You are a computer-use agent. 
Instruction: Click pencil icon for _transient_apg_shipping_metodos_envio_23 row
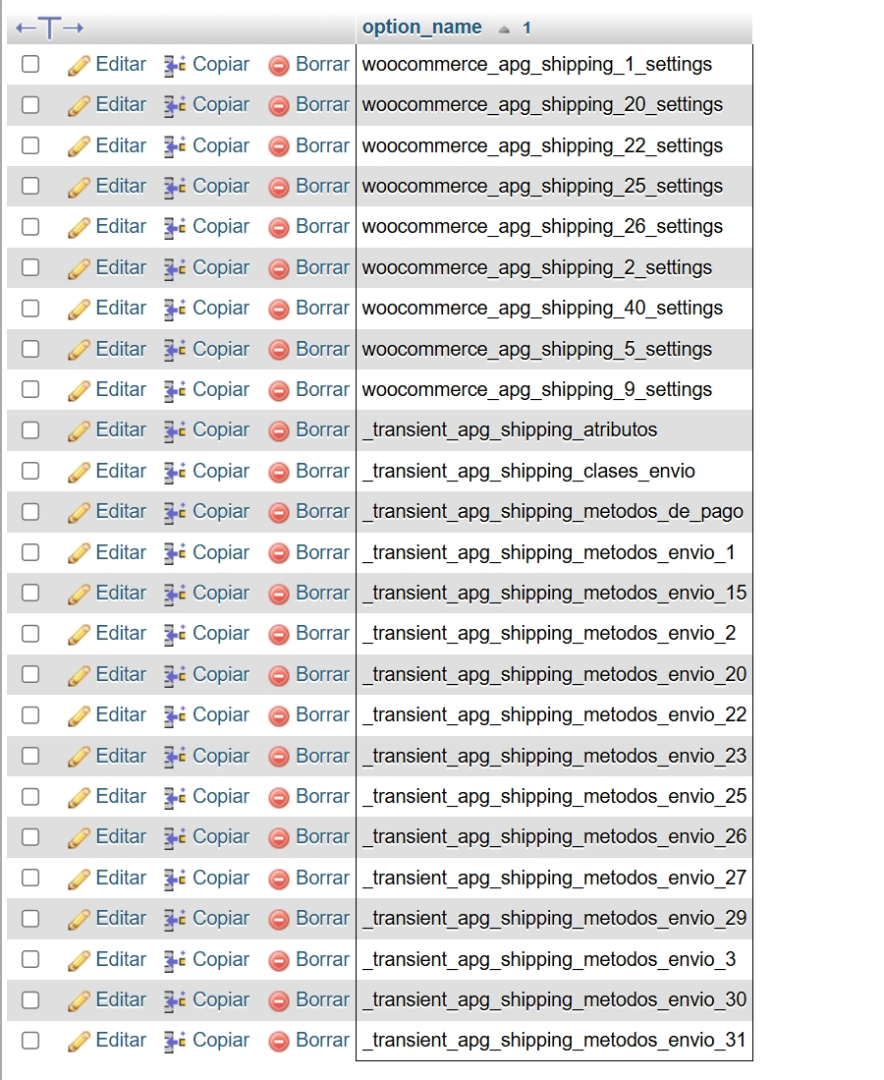pyautogui.click(x=79, y=756)
